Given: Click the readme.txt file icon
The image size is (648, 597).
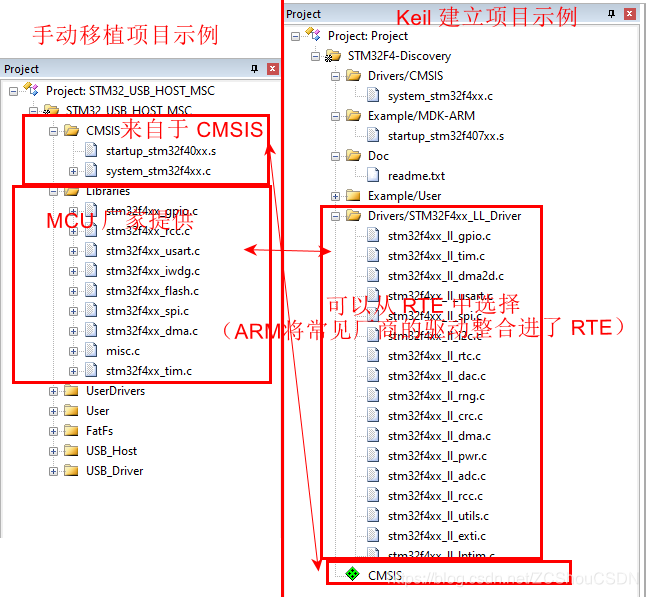Looking at the screenshot, I should pyautogui.click(x=373, y=175).
